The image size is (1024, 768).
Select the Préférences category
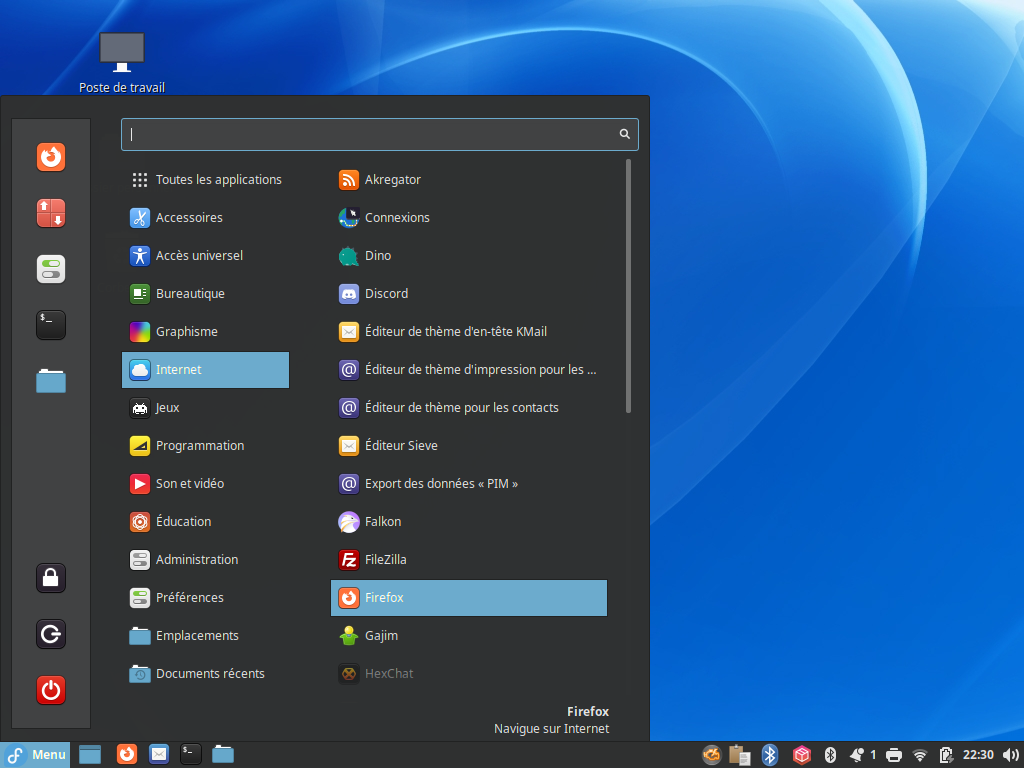tap(205, 598)
